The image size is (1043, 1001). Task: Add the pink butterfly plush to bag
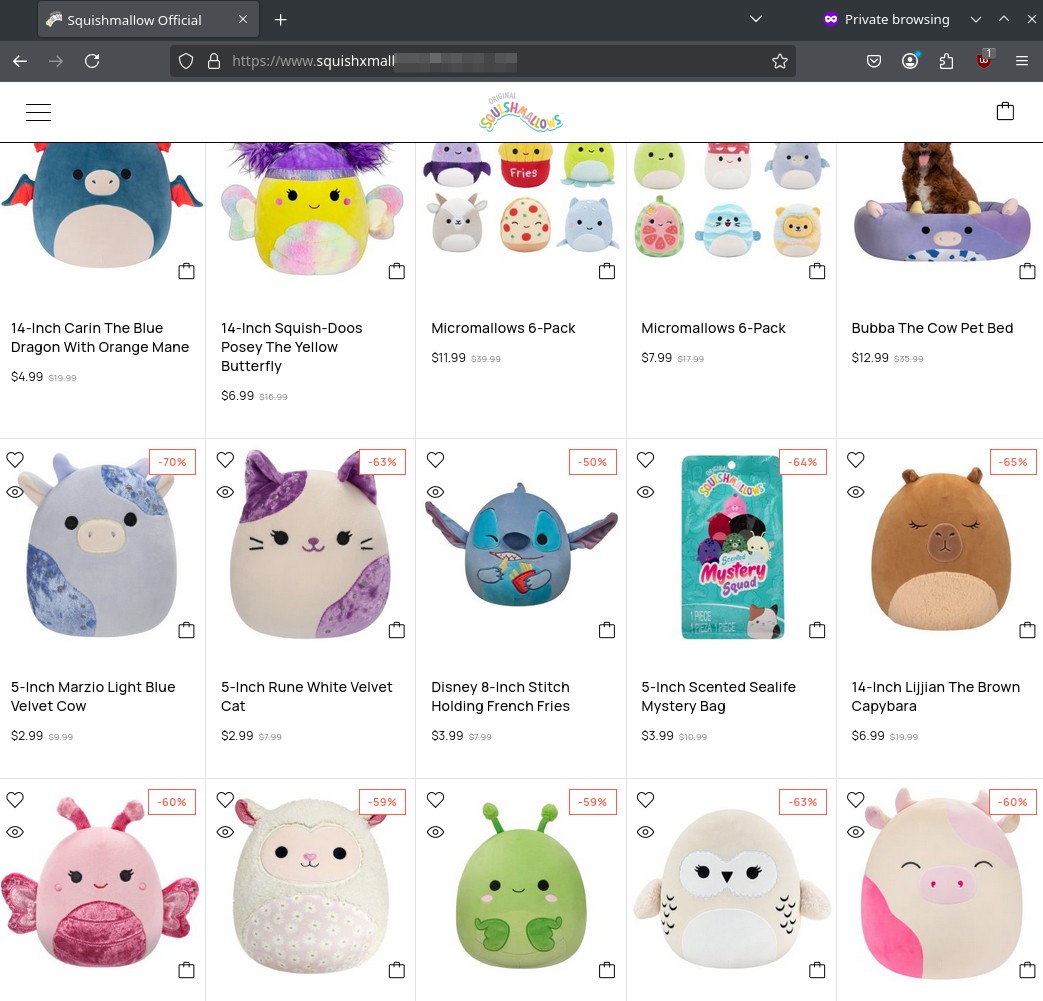tap(186, 970)
